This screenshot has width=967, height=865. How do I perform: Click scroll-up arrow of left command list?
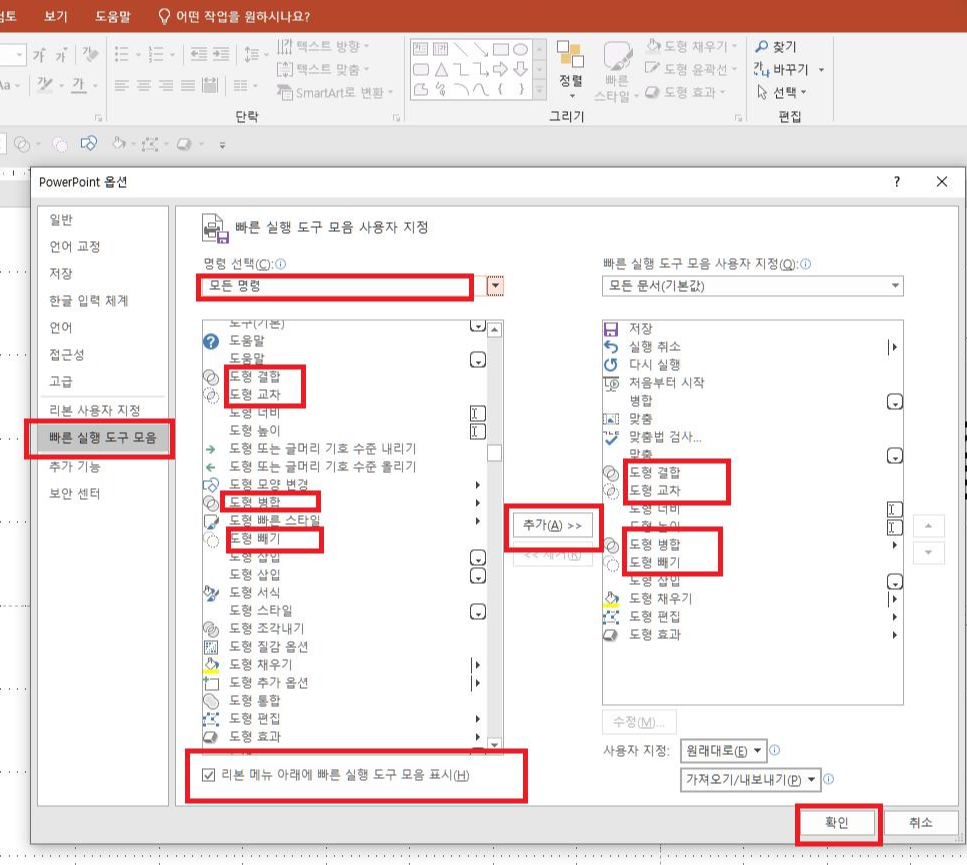pos(495,330)
